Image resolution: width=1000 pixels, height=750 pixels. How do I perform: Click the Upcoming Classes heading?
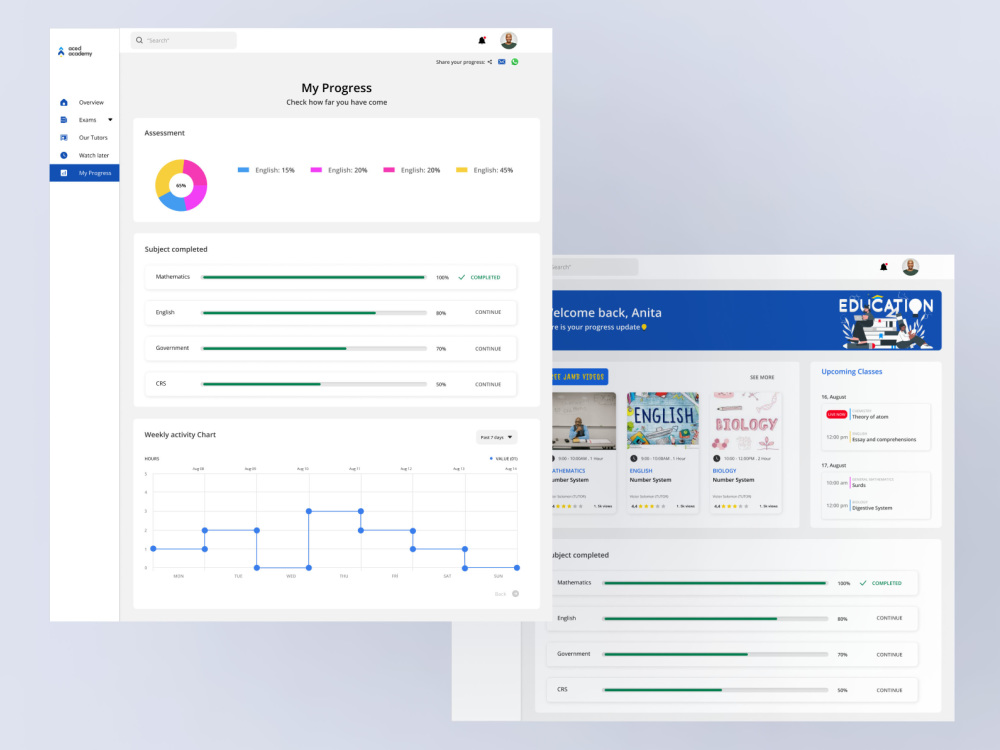(x=851, y=371)
